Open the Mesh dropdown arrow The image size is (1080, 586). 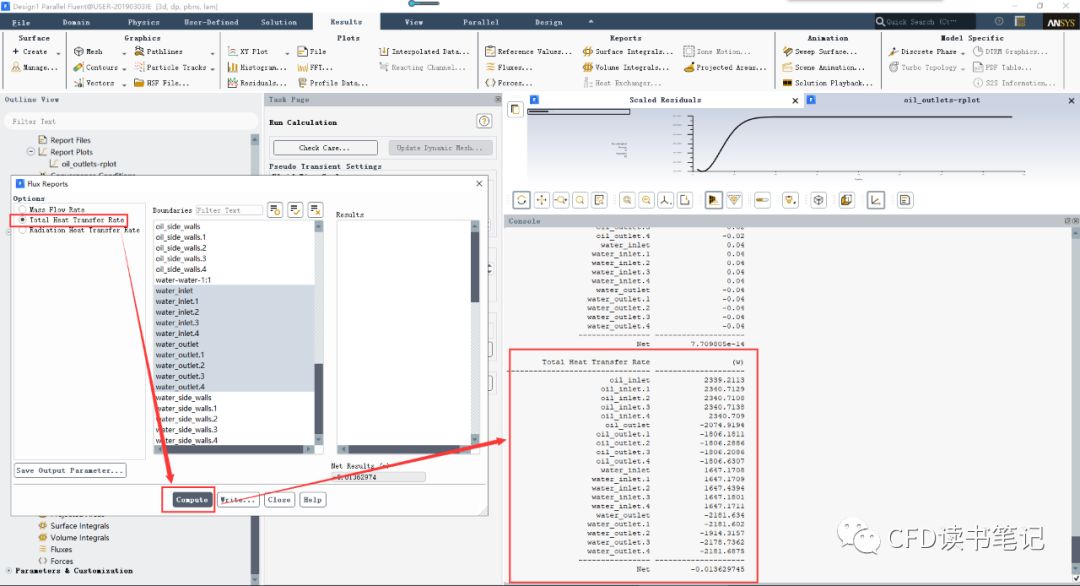[124, 52]
